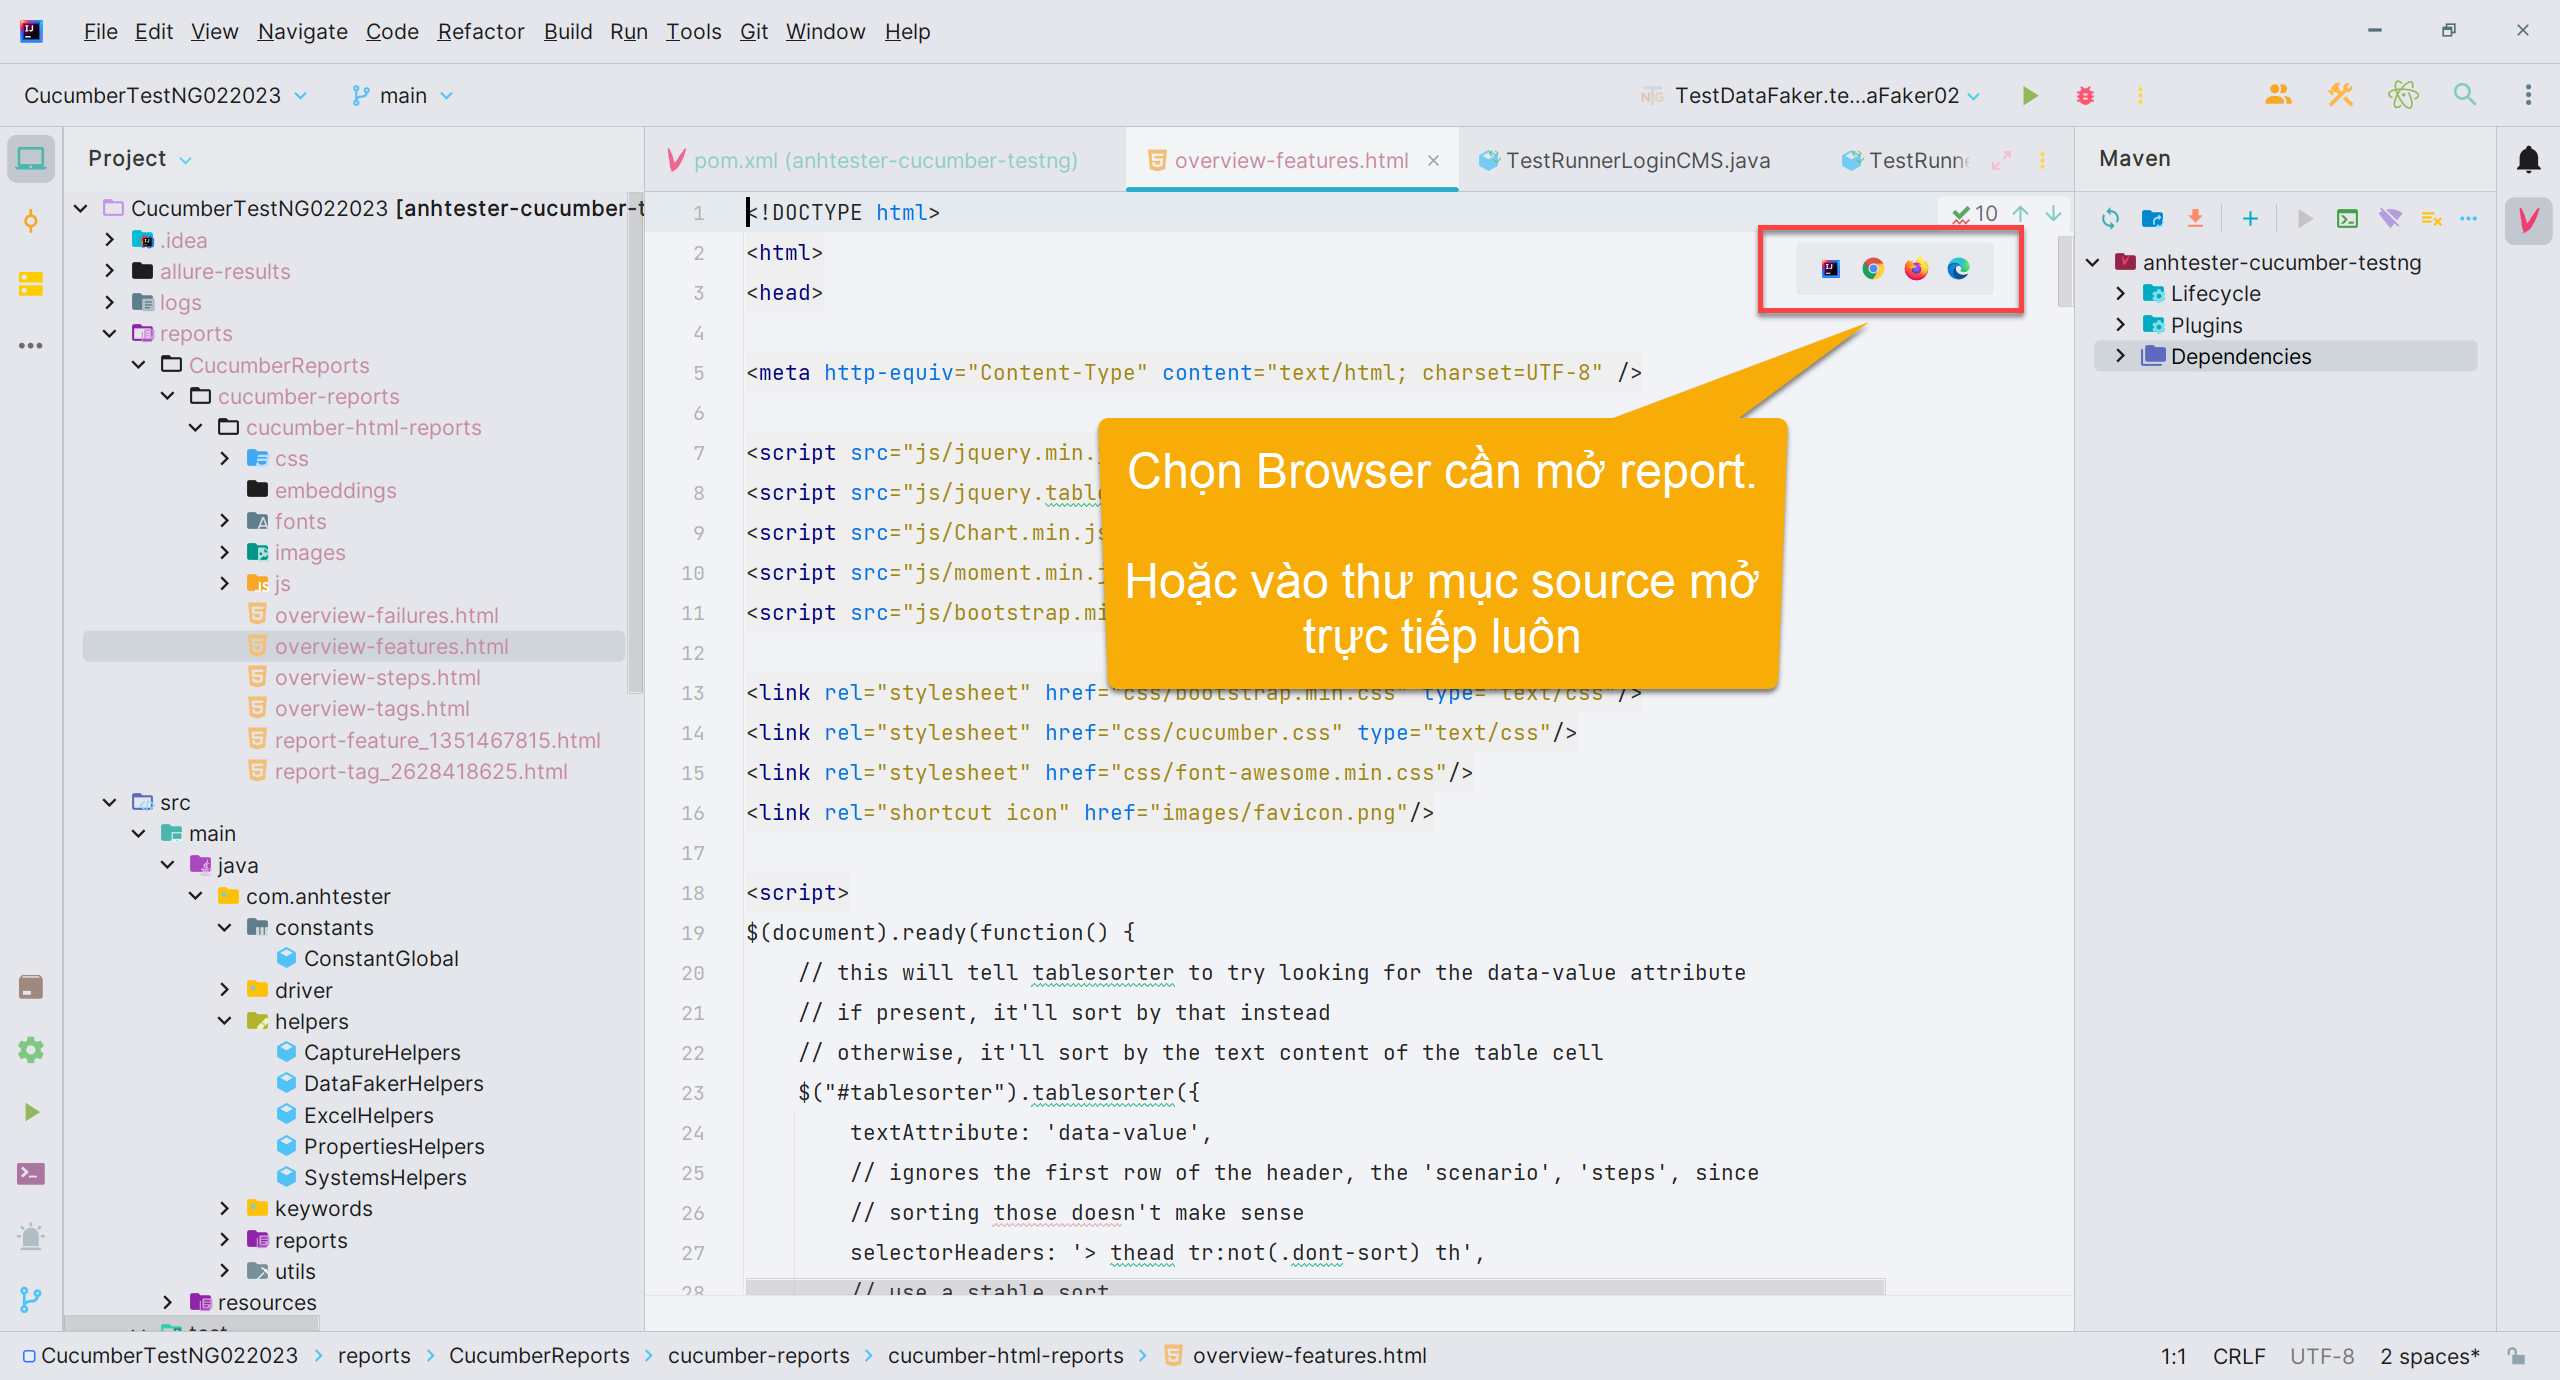
Task: Open the Git tool window icon at bottom left
Action: 31,1299
